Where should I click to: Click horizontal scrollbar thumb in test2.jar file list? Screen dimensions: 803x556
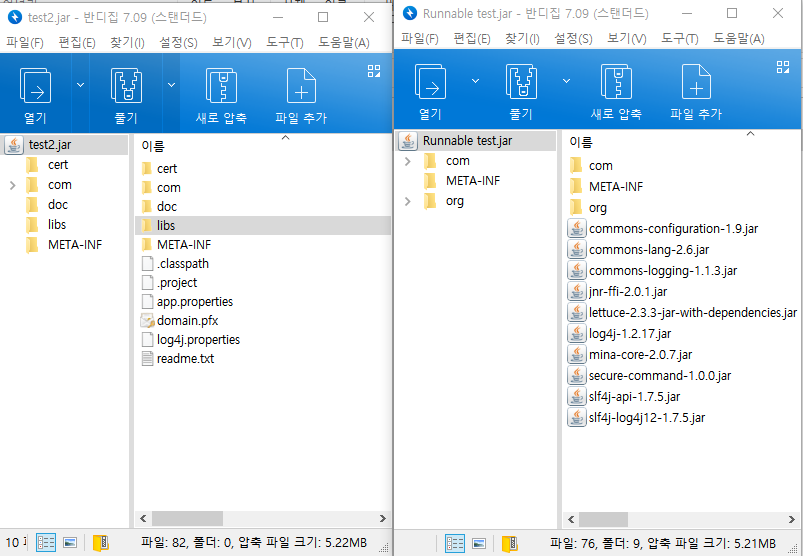[187, 519]
